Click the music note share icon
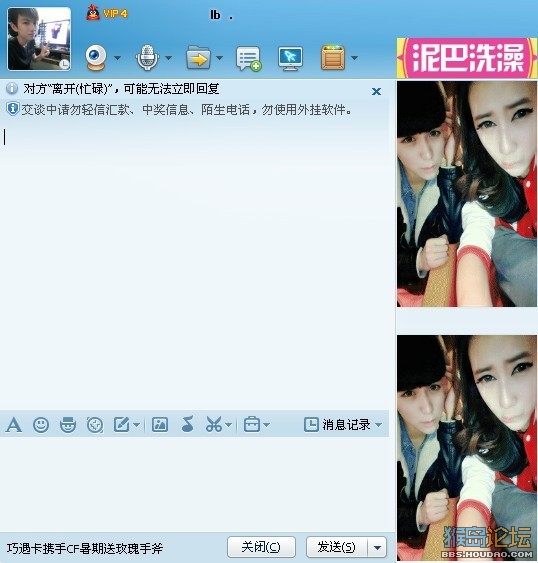Viewport: 538px width, 563px height. click(187, 424)
